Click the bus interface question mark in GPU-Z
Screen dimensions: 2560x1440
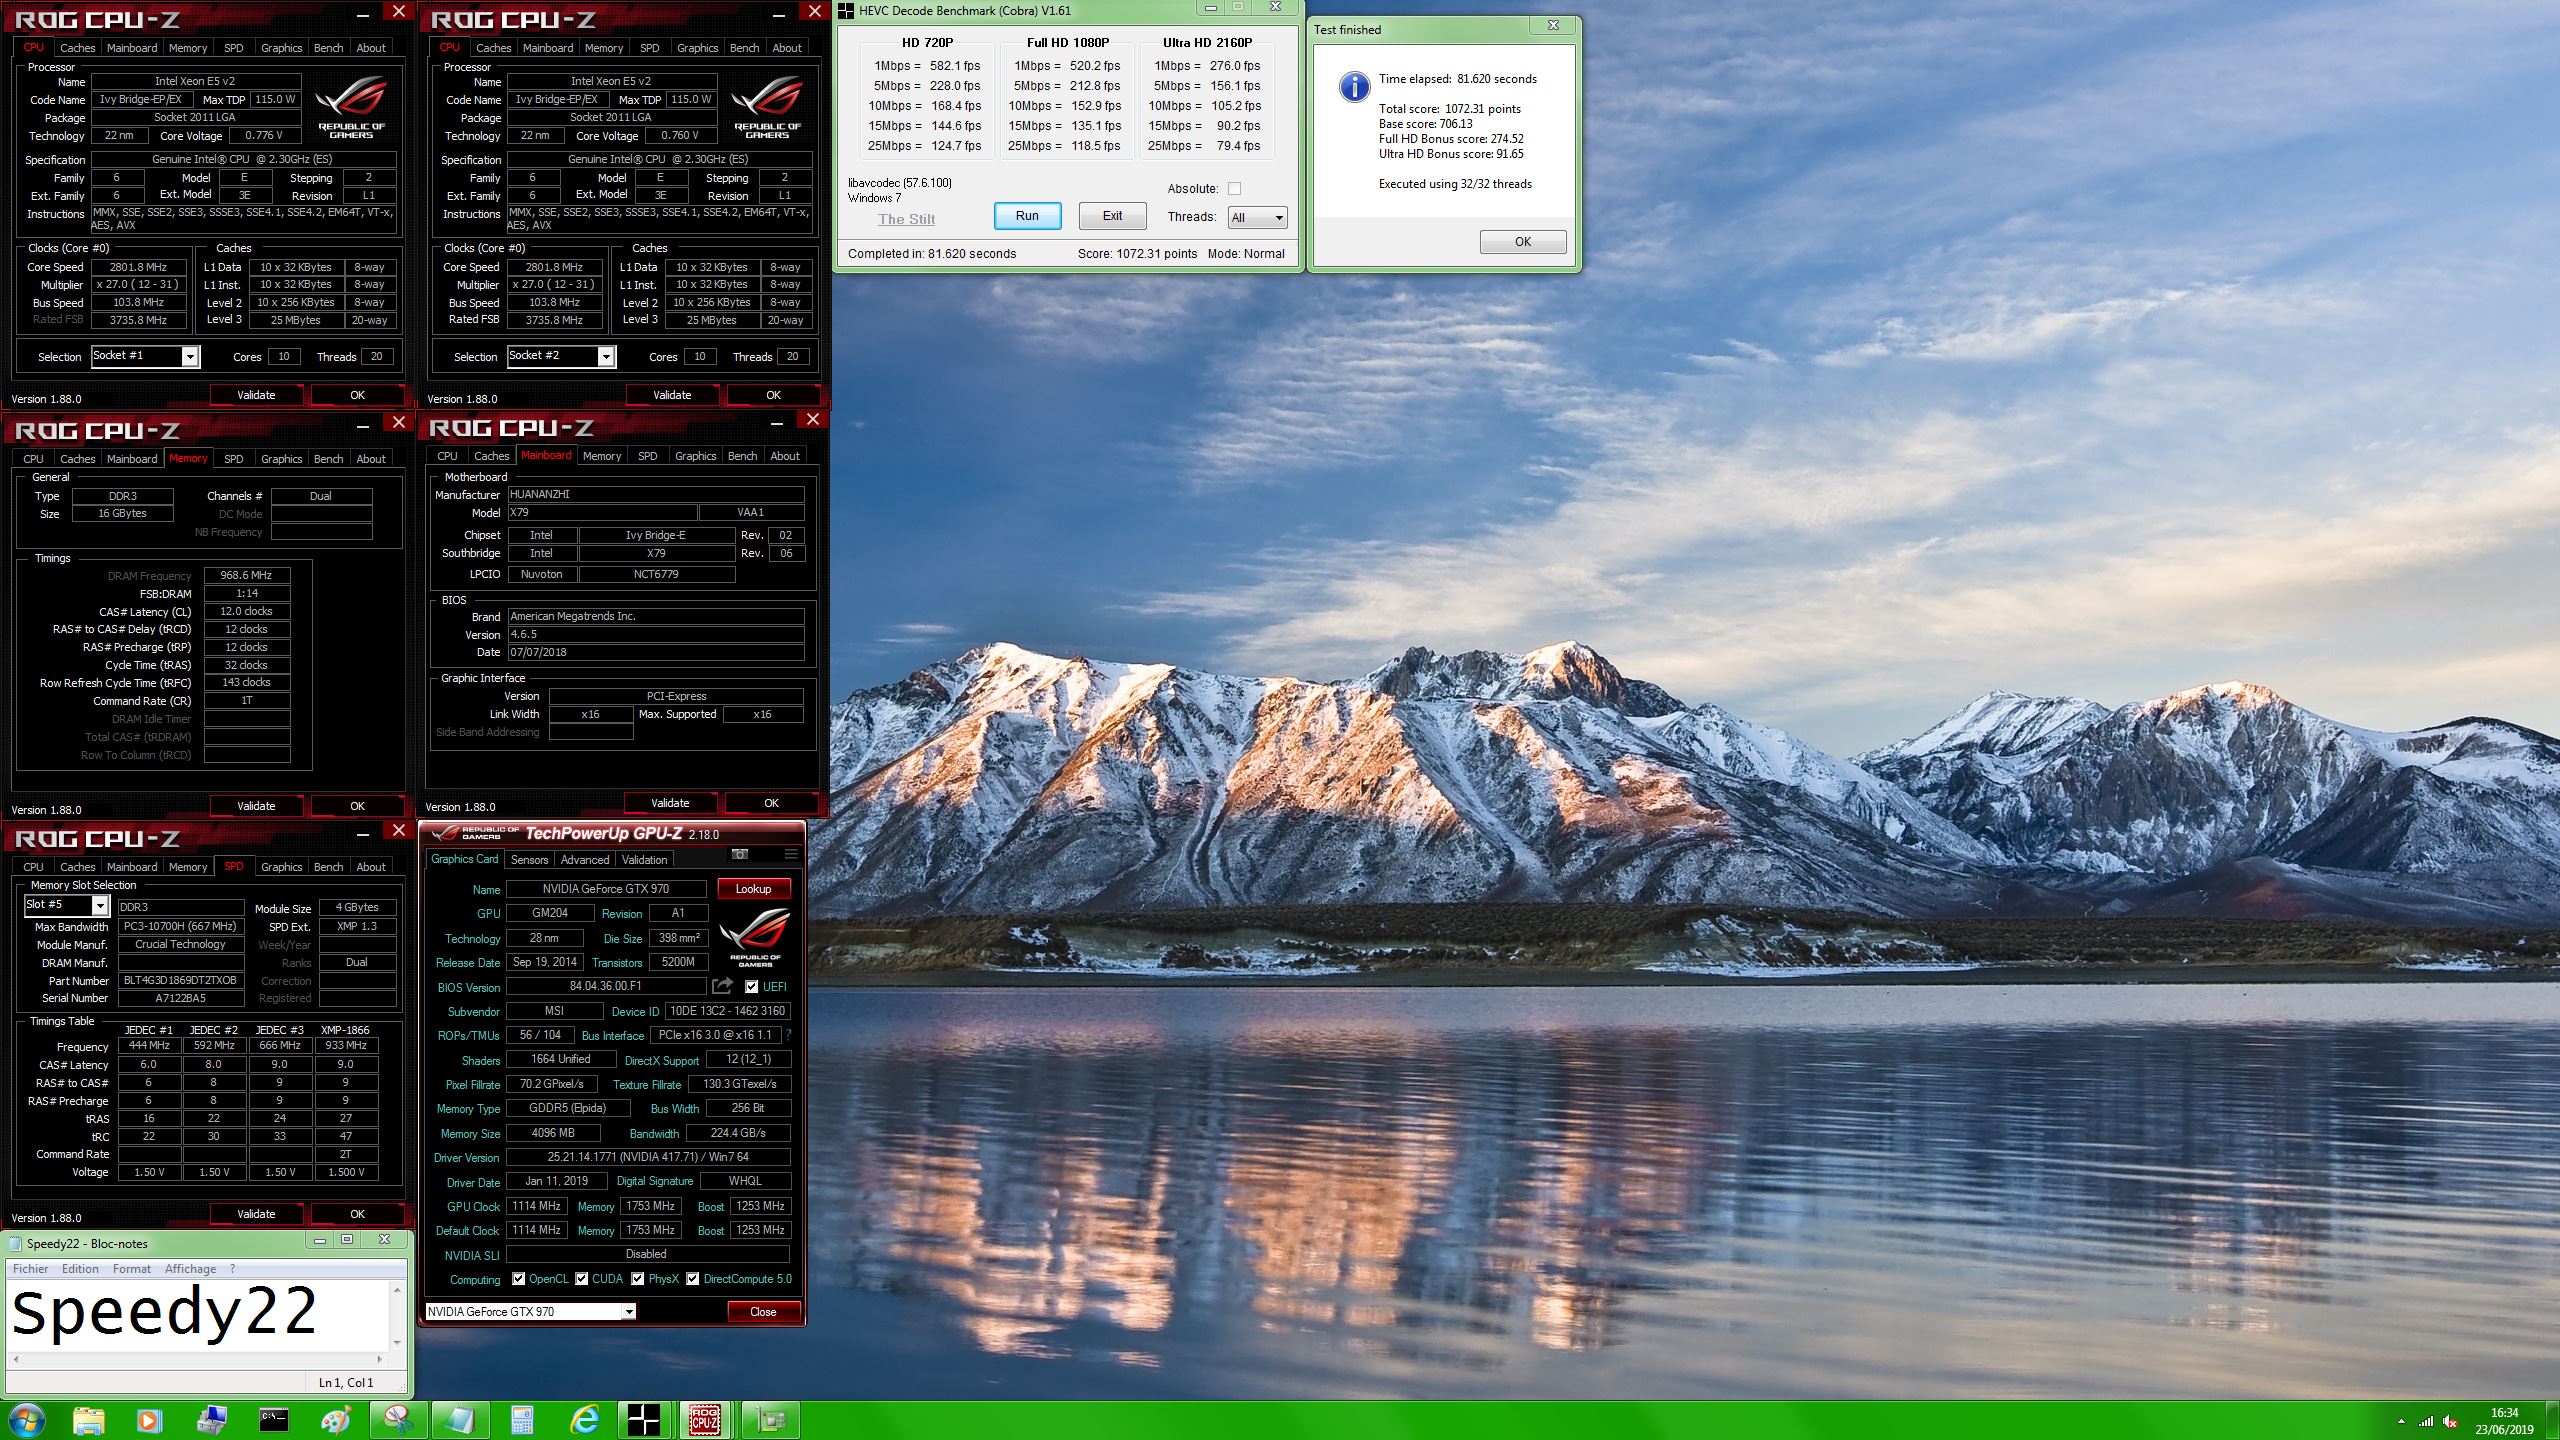coord(788,1035)
